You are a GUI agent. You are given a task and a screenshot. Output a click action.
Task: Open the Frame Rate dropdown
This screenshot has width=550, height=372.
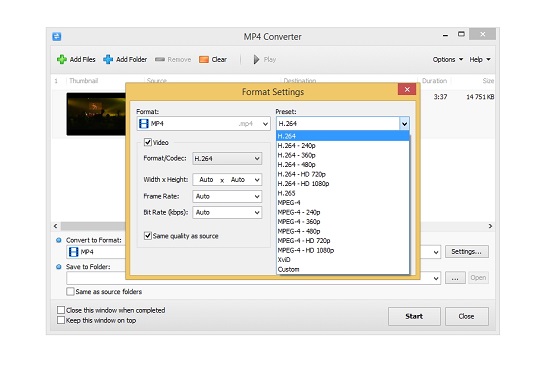point(227,196)
